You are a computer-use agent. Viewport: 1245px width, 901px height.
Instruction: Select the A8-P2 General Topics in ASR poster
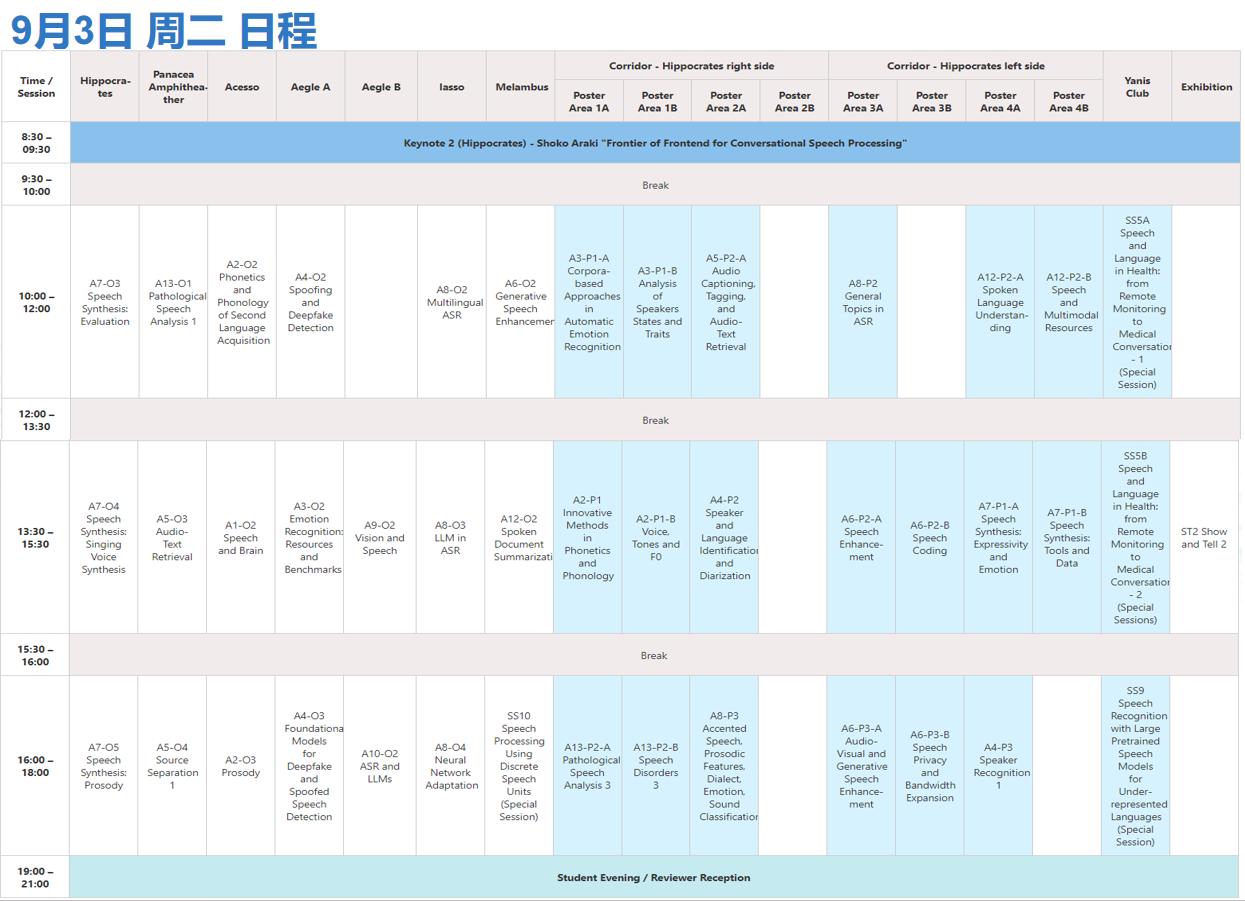(863, 302)
